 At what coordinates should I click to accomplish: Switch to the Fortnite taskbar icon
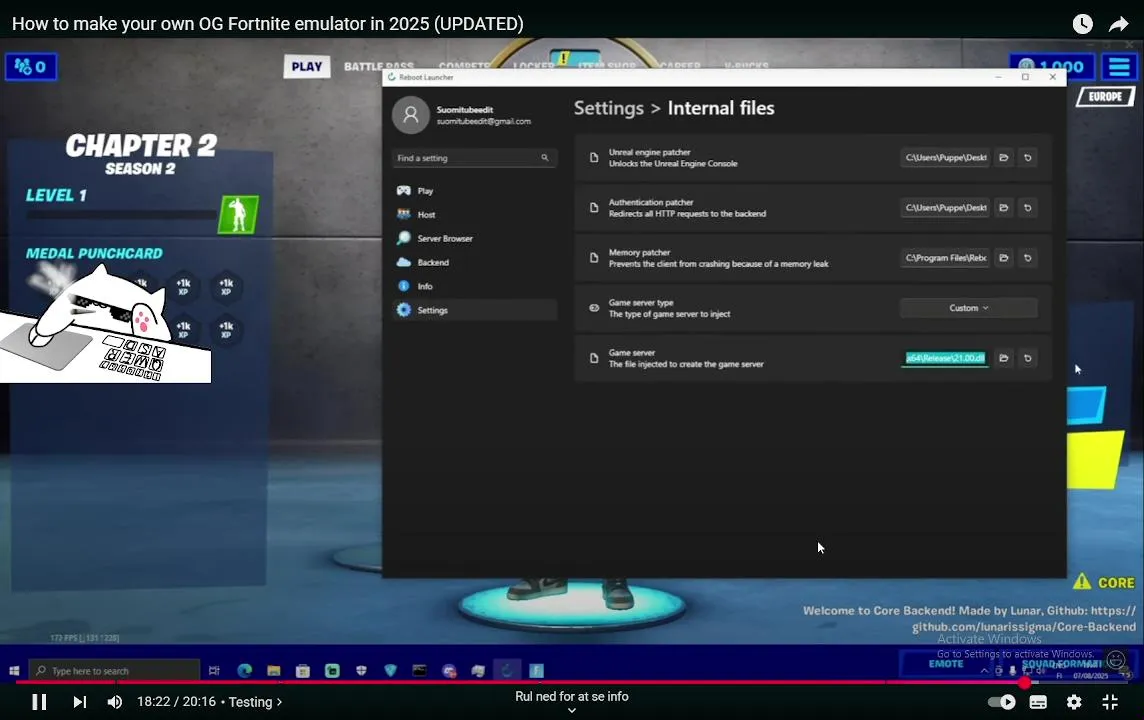pyautogui.click(x=536, y=670)
